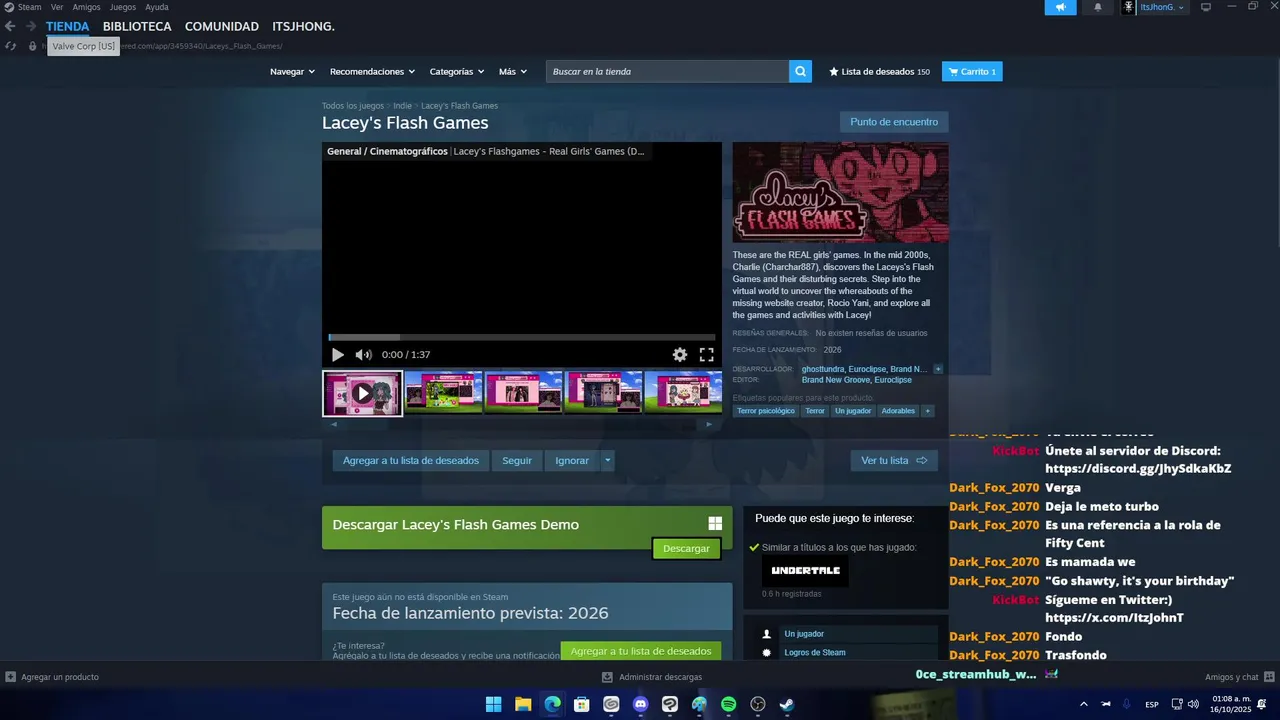The height and width of the screenshot is (720, 1280).
Task: Open Steam from the taskbar
Action: click(787, 704)
